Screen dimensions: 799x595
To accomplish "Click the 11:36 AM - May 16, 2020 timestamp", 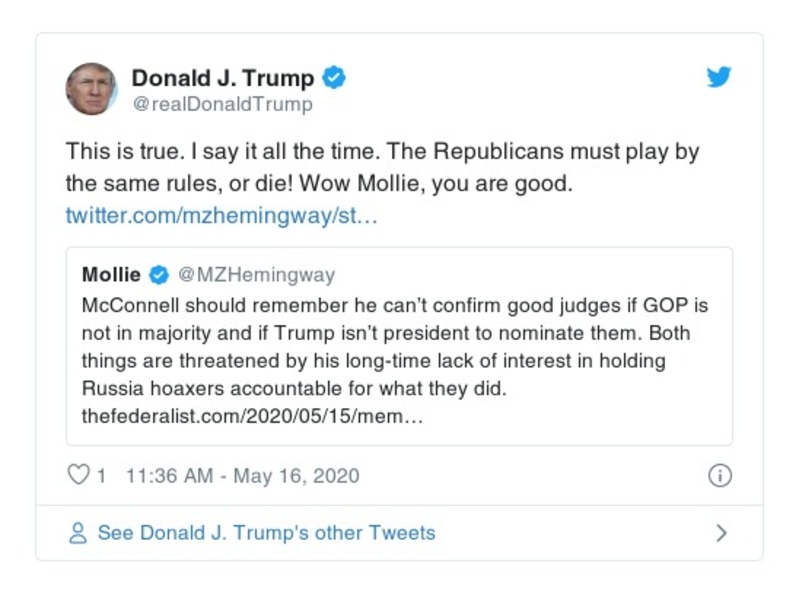I will coord(243,476).
